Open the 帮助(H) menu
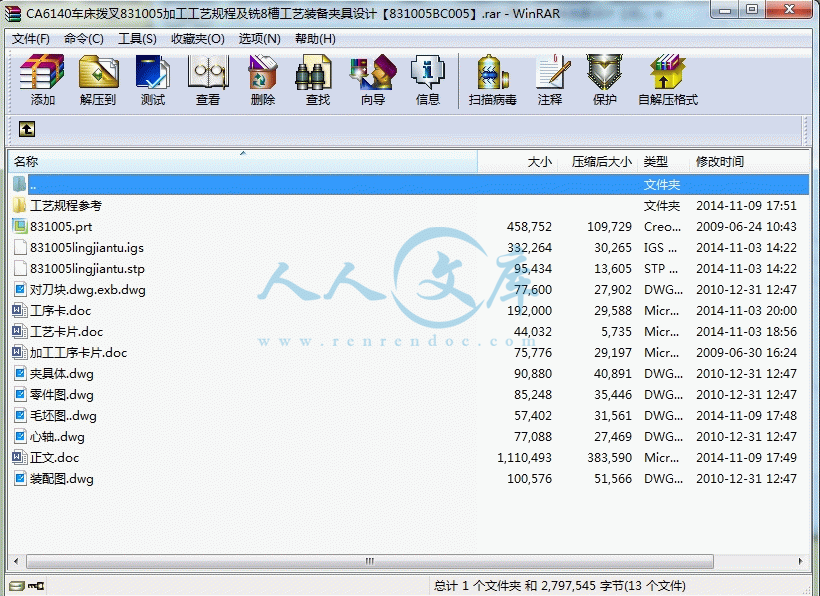The image size is (820, 596). (x=315, y=39)
